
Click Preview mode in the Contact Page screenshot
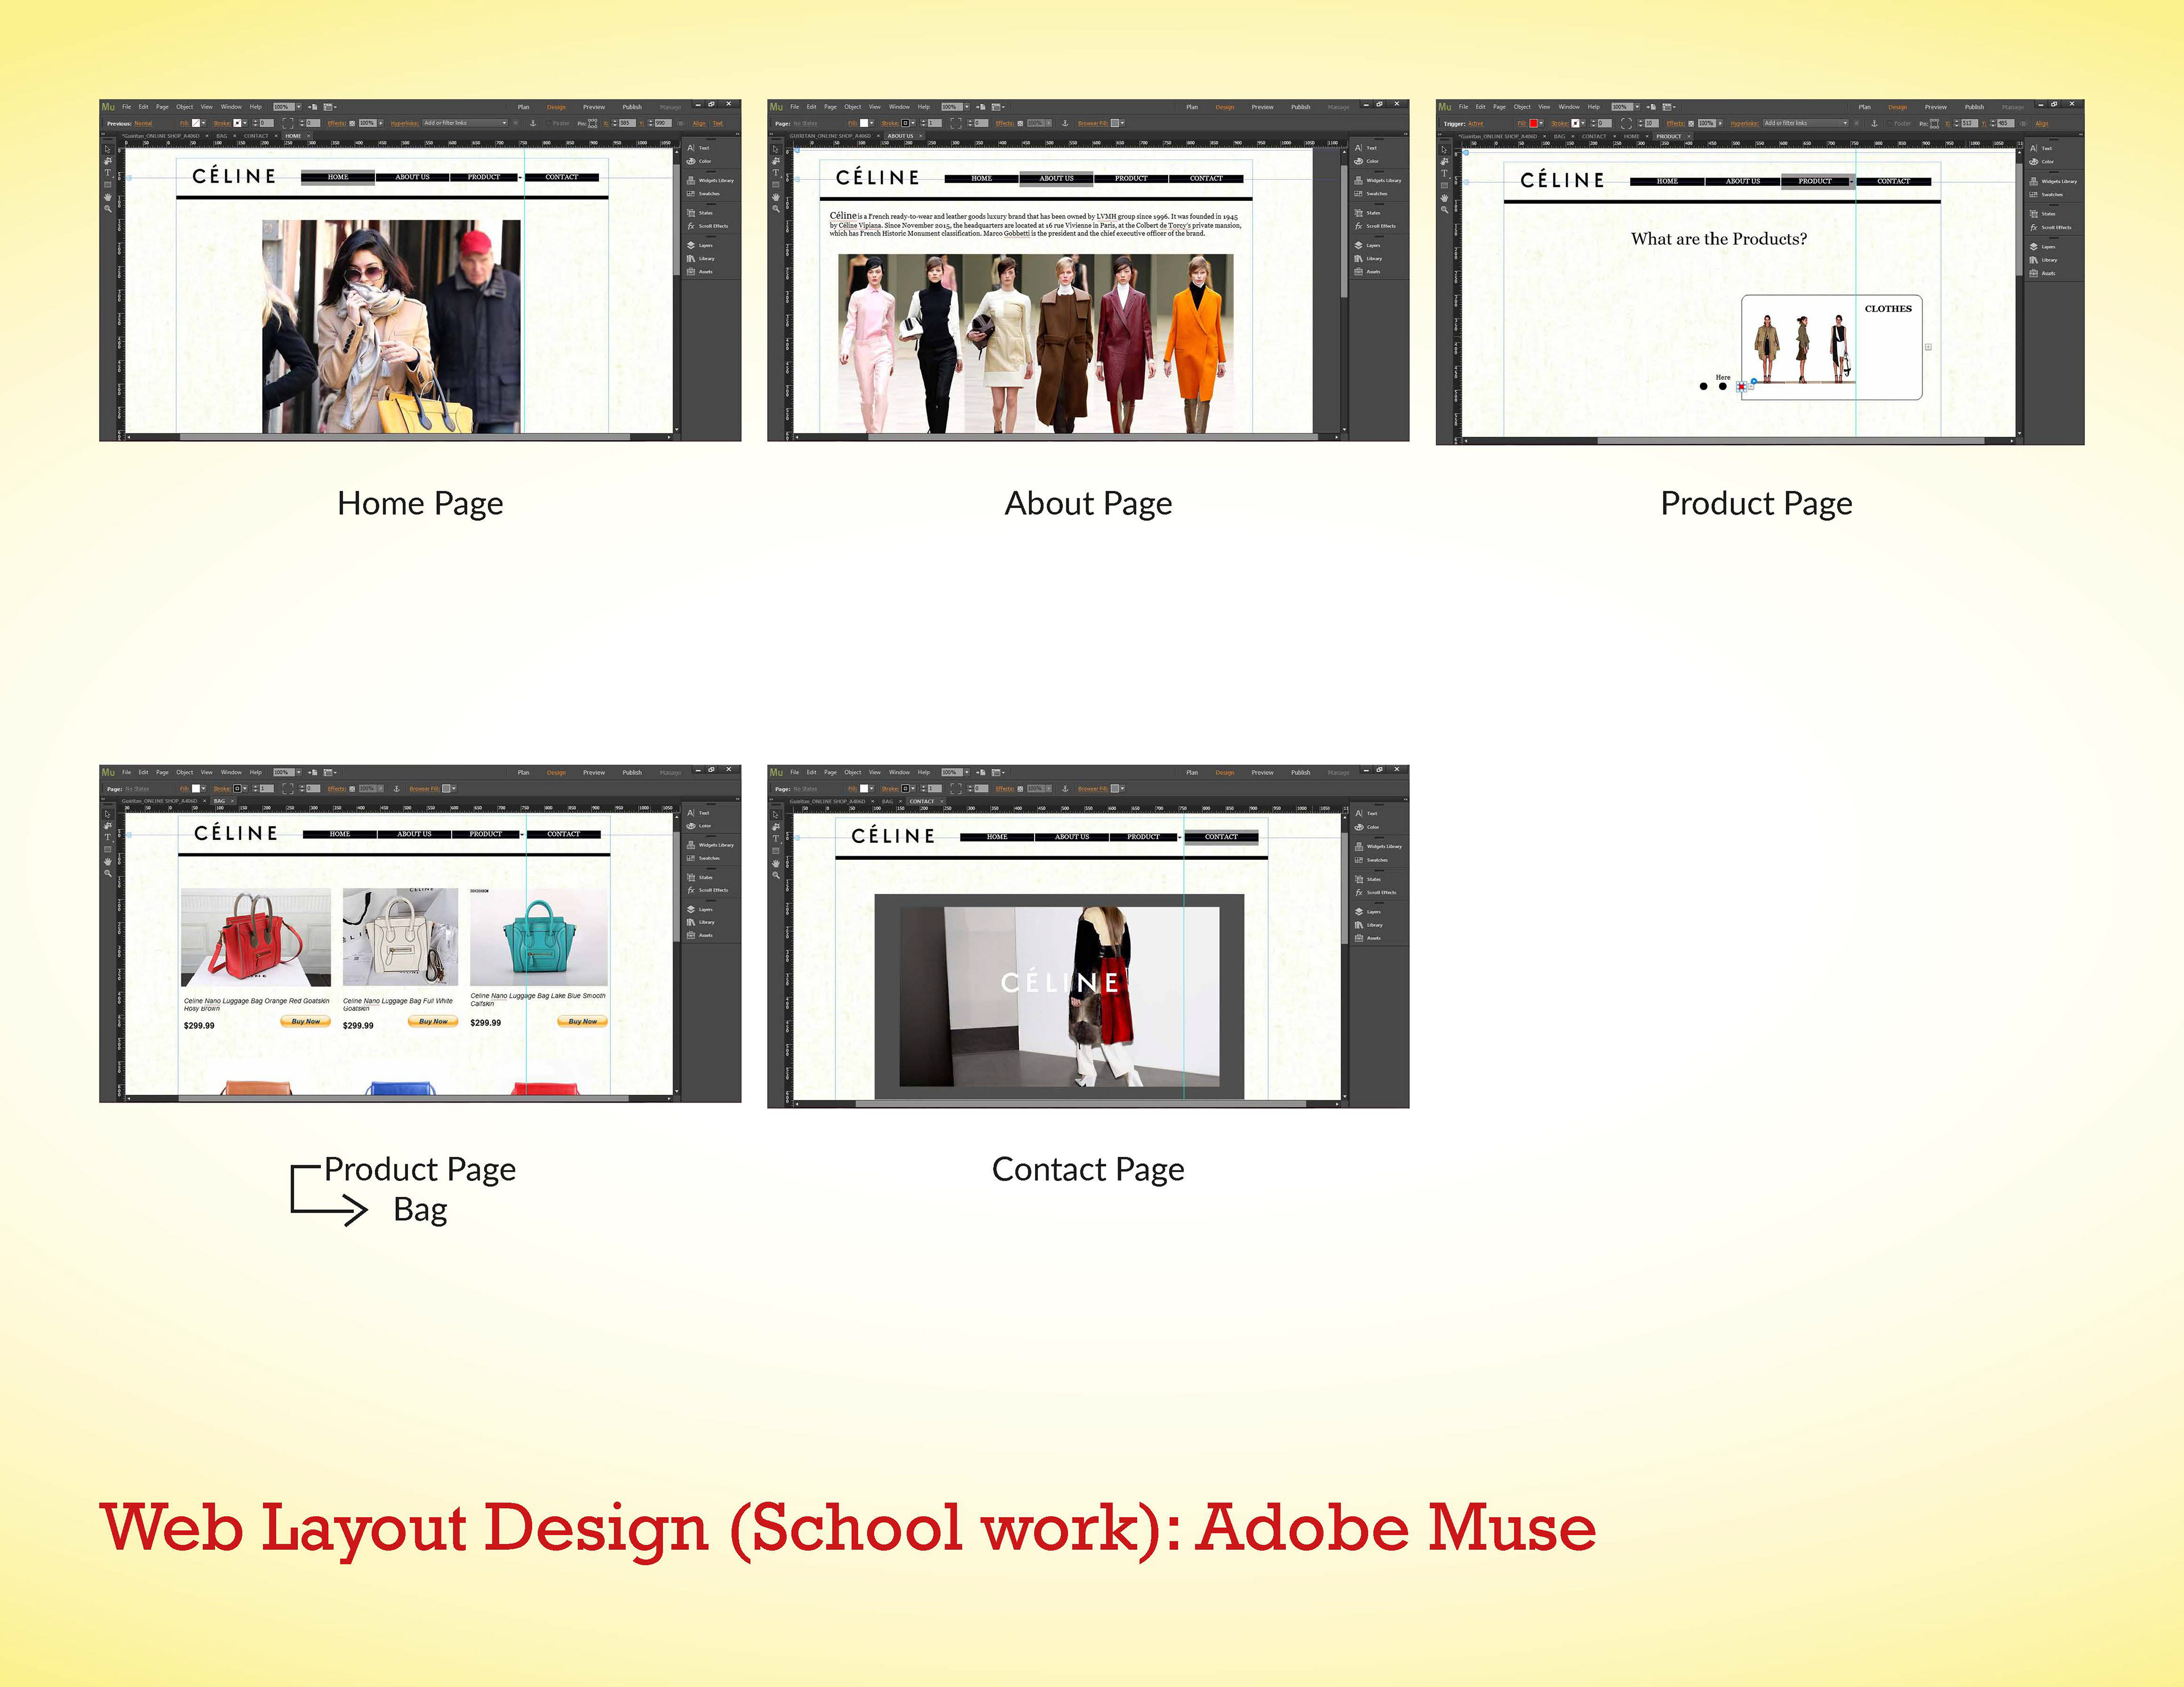(1262, 773)
